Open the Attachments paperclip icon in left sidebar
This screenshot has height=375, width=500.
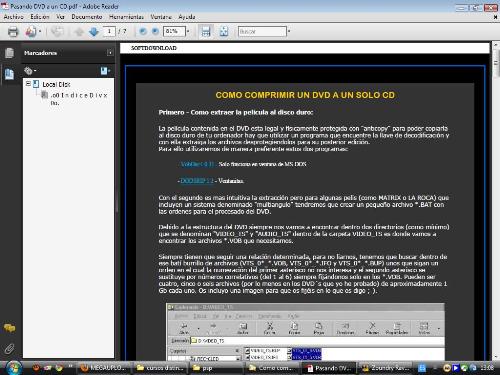click(9, 349)
